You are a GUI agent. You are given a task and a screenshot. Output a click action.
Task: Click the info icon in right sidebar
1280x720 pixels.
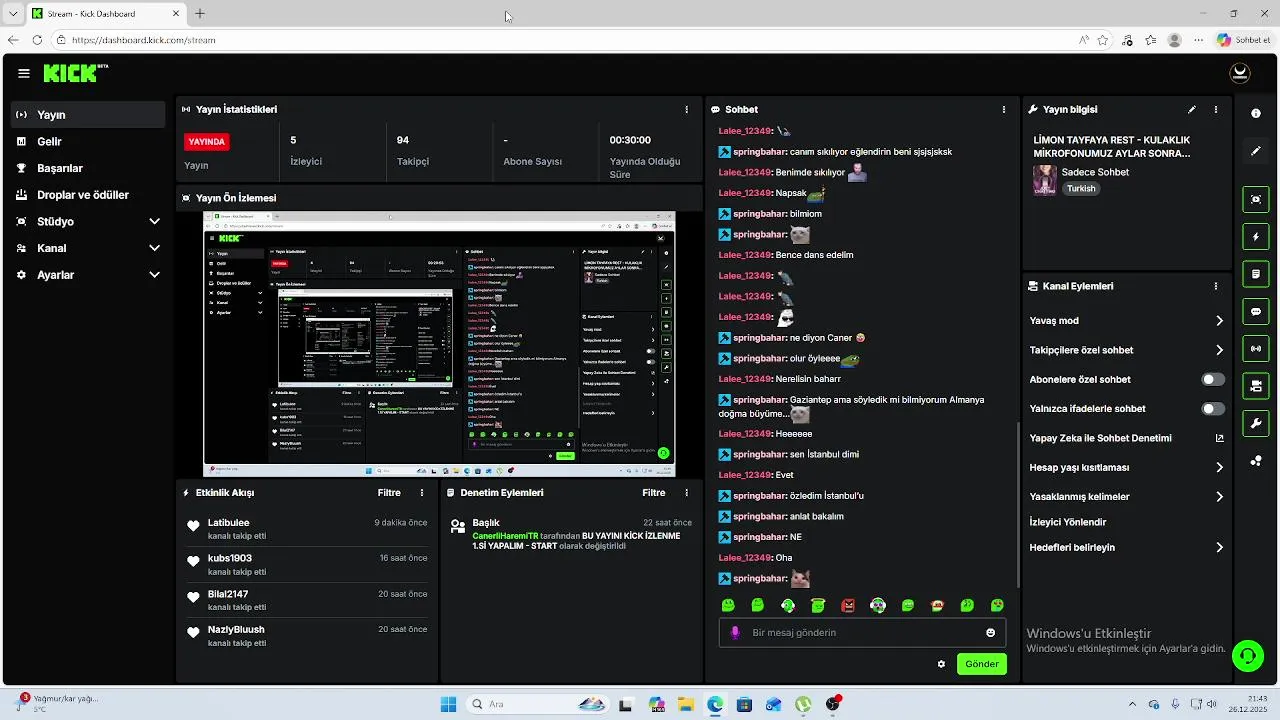click(x=1256, y=113)
